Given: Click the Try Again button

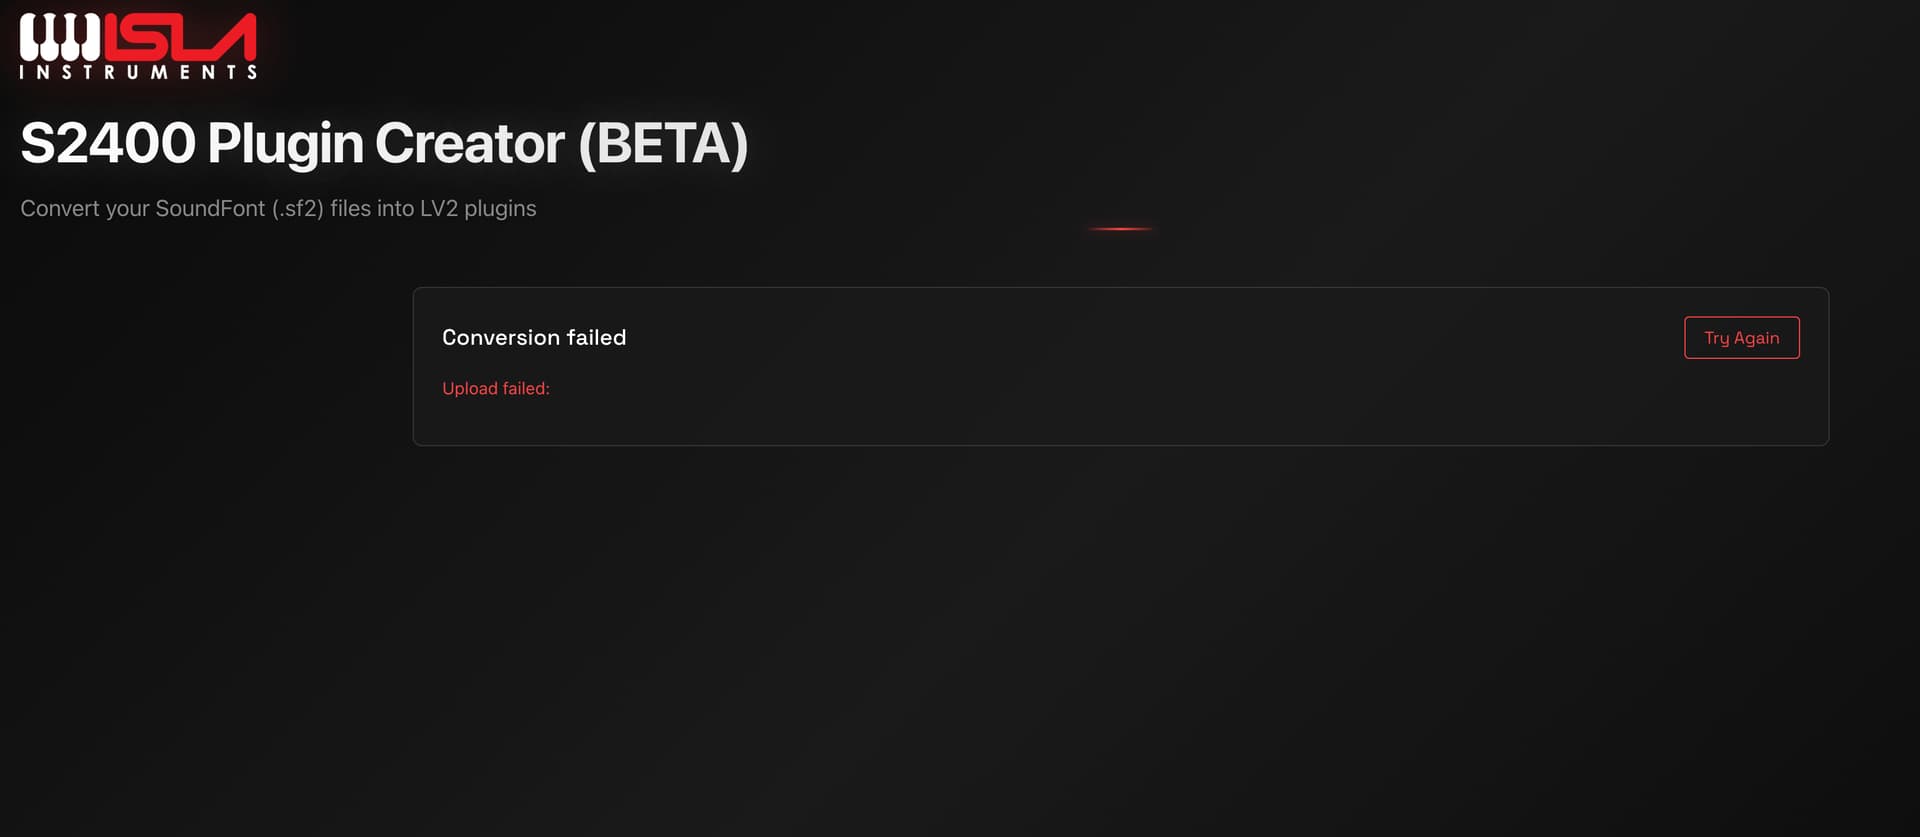Looking at the screenshot, I should [x=1741, y=338].
